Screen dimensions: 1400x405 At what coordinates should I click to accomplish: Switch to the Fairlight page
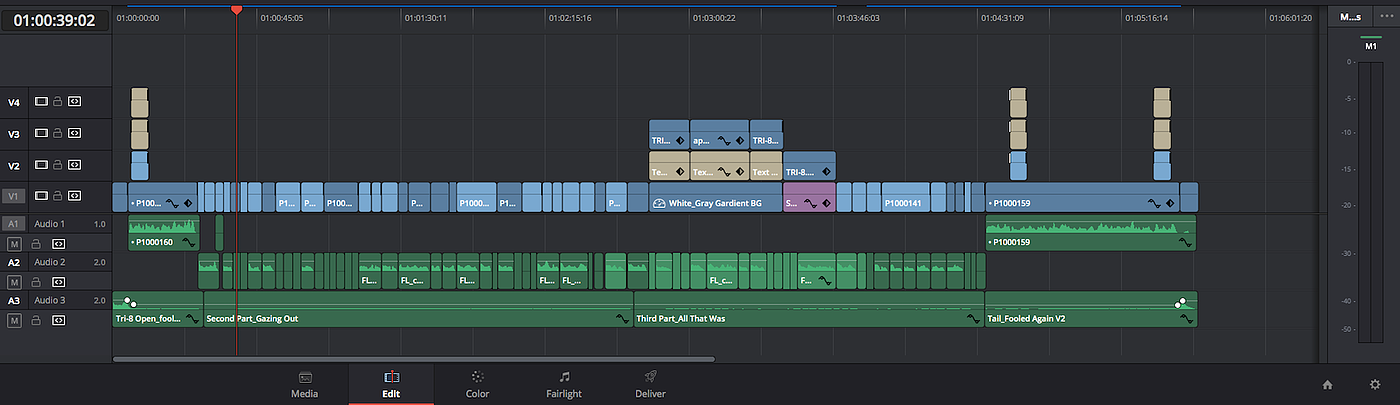click(564, 384)
